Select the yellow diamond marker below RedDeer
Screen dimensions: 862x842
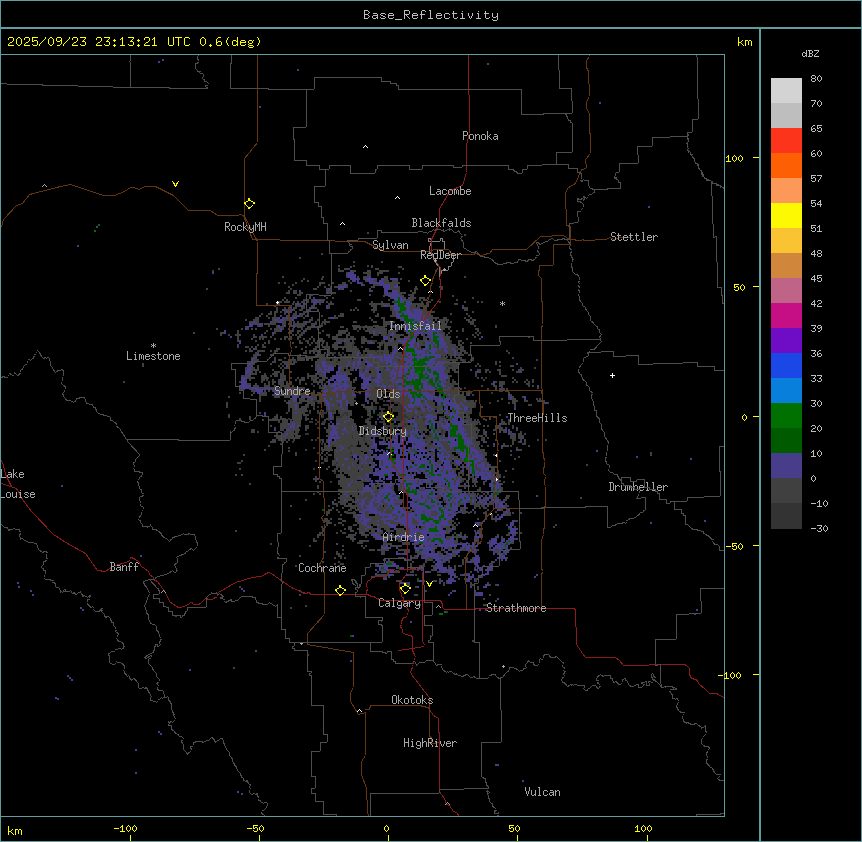tap(425, 281)
